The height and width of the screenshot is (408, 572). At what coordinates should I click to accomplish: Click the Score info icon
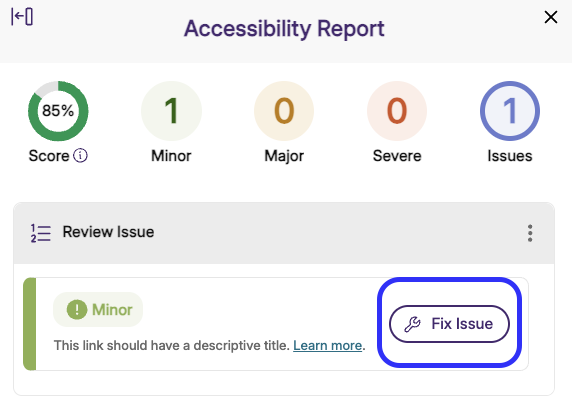pos(80,155)
